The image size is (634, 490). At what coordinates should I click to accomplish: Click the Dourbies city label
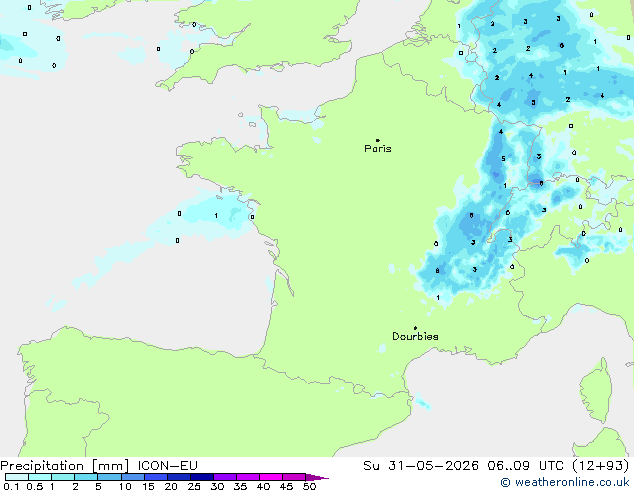(415, 336)
